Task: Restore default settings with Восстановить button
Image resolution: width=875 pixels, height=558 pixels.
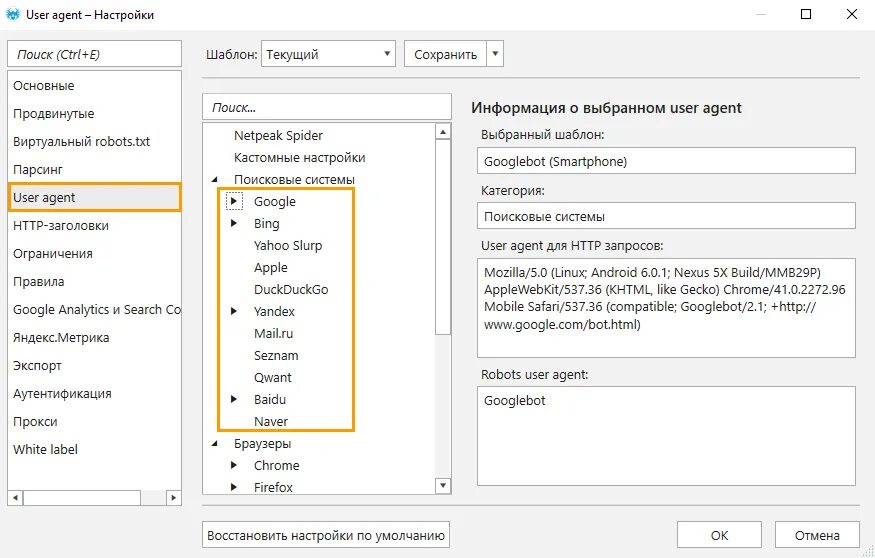Action: click(x=326, y=535)
